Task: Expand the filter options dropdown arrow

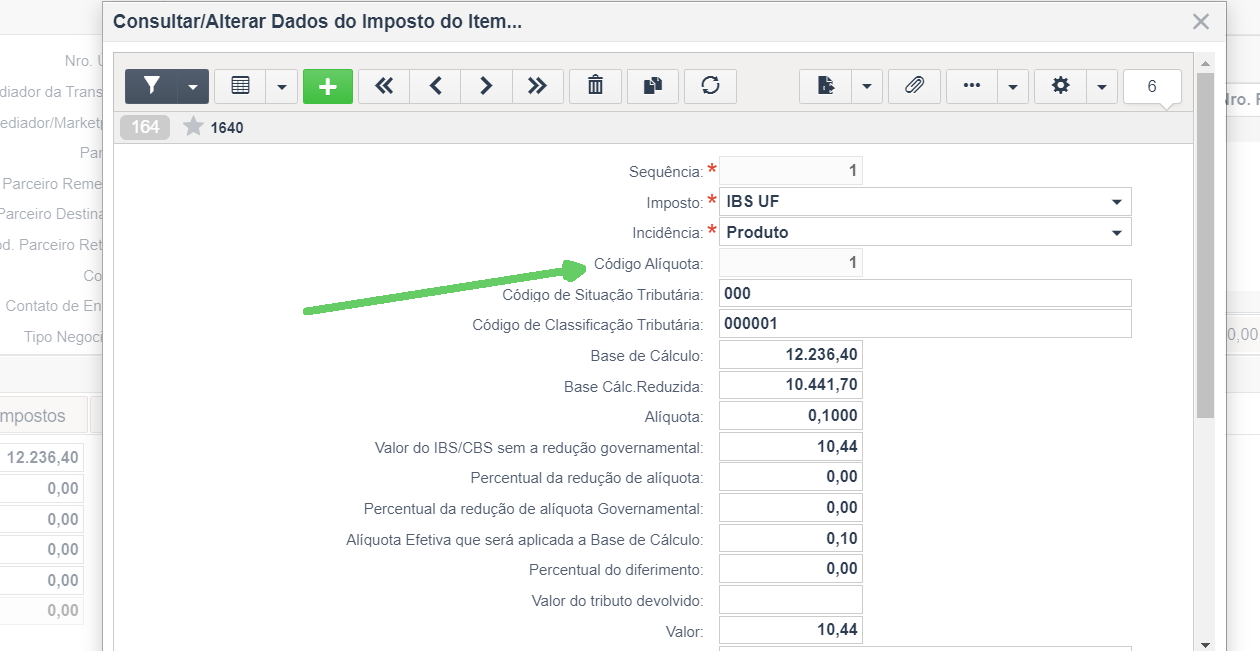Action: coord(193,86)
